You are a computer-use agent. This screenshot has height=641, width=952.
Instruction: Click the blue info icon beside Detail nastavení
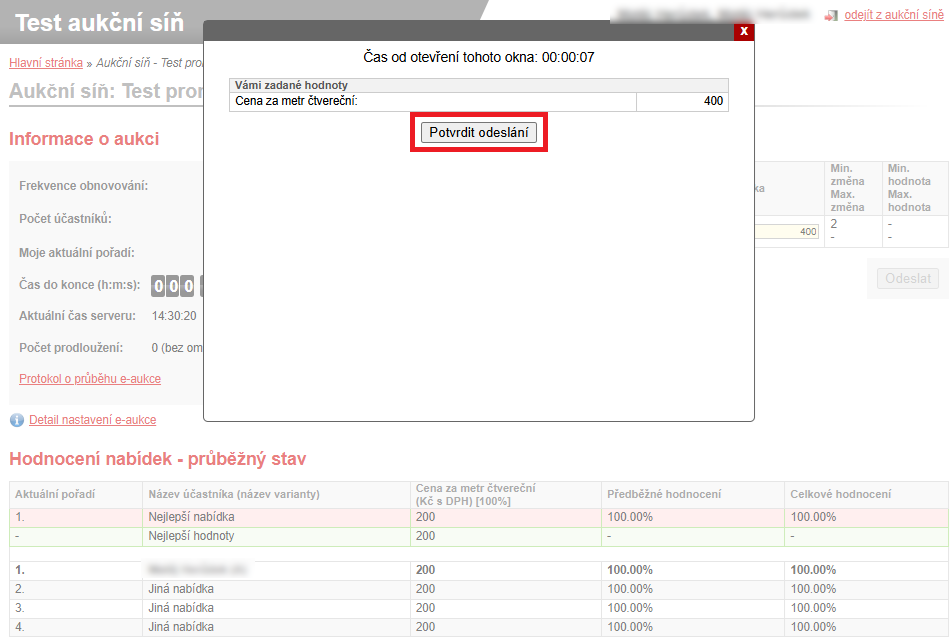coord(16,420)
